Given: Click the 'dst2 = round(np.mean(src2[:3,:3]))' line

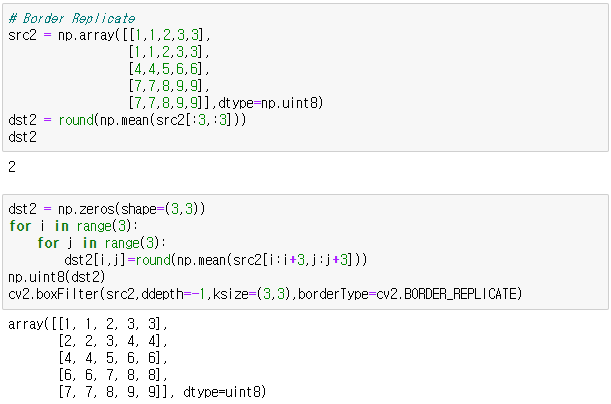Looking at the screenshot, I should pyautogui.click(x=127, y=120).
